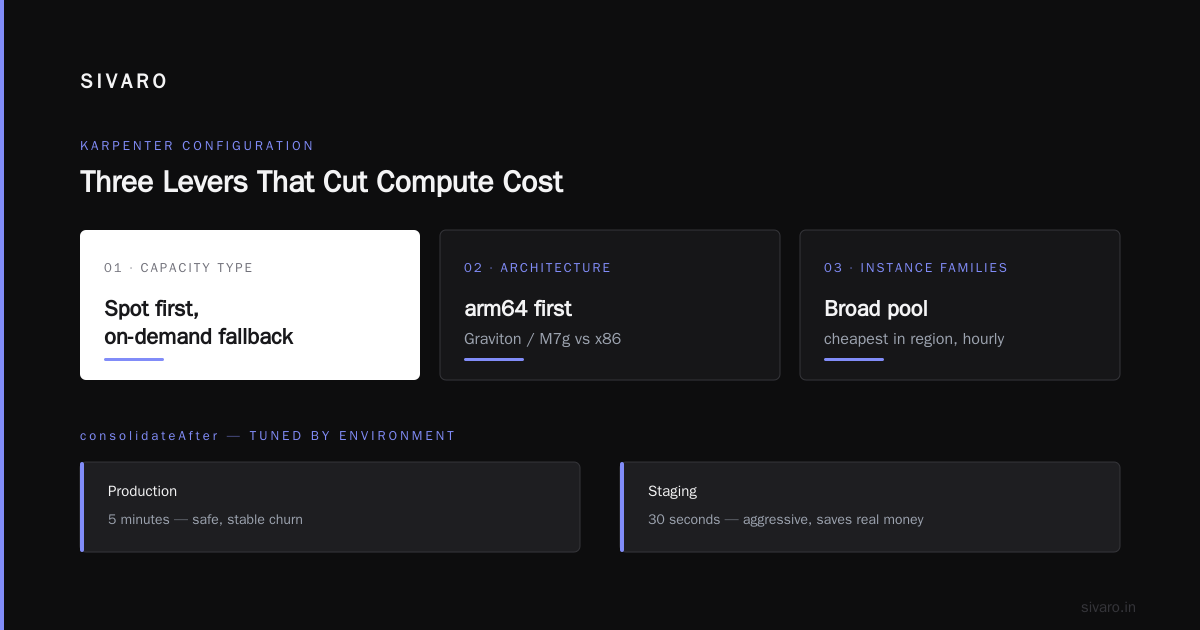Click the consolidateAfter tuned by environment label
The image size is (1200, 630).
click(268, 436)
